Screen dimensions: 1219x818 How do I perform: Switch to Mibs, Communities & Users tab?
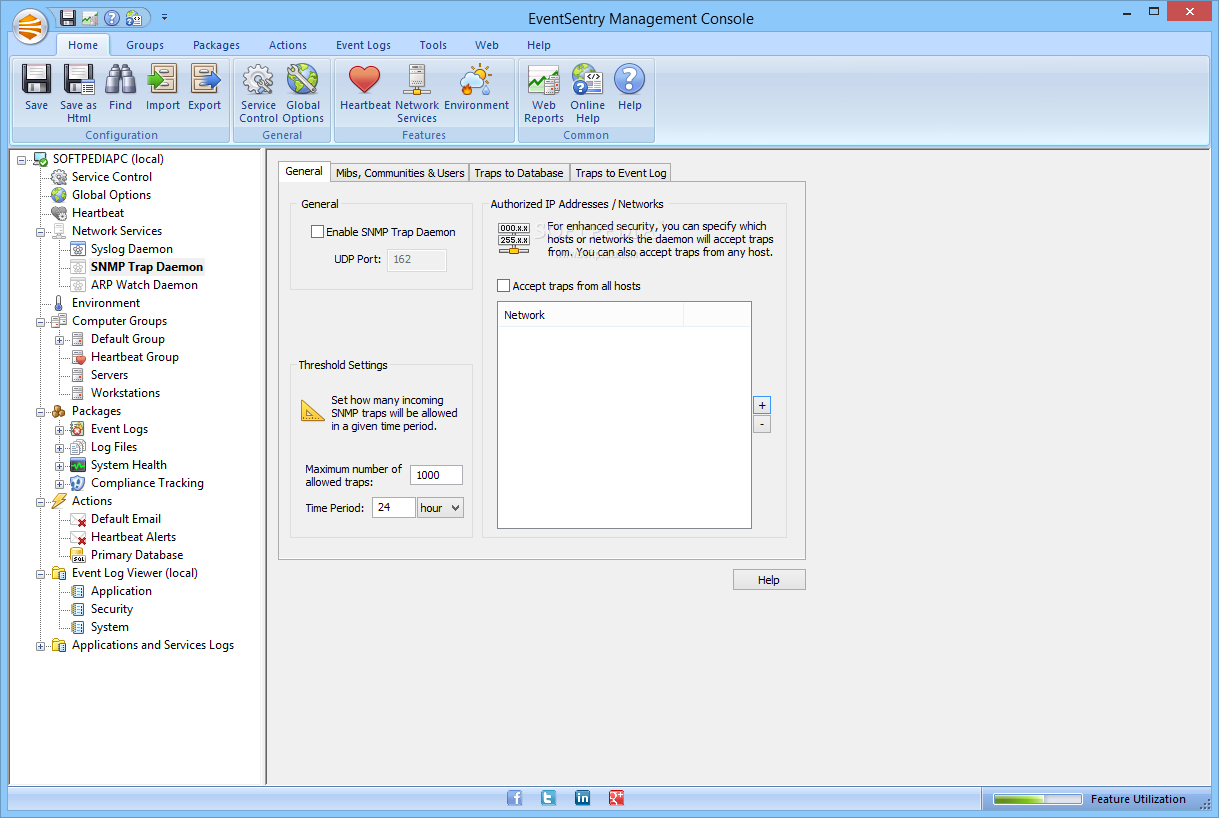tap(400, 173)
